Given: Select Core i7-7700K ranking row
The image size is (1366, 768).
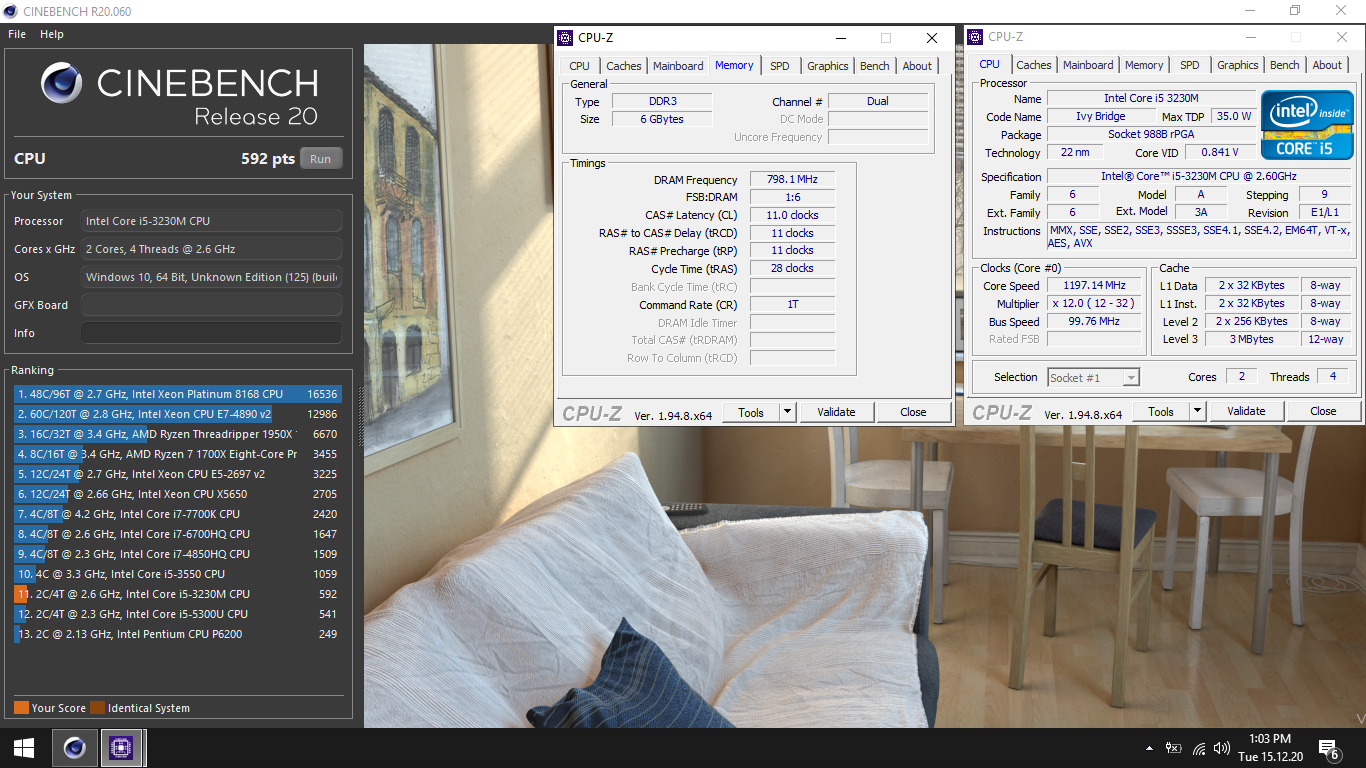Looking at the screenshot, I should pyautogui.click(x=178, y=514).
